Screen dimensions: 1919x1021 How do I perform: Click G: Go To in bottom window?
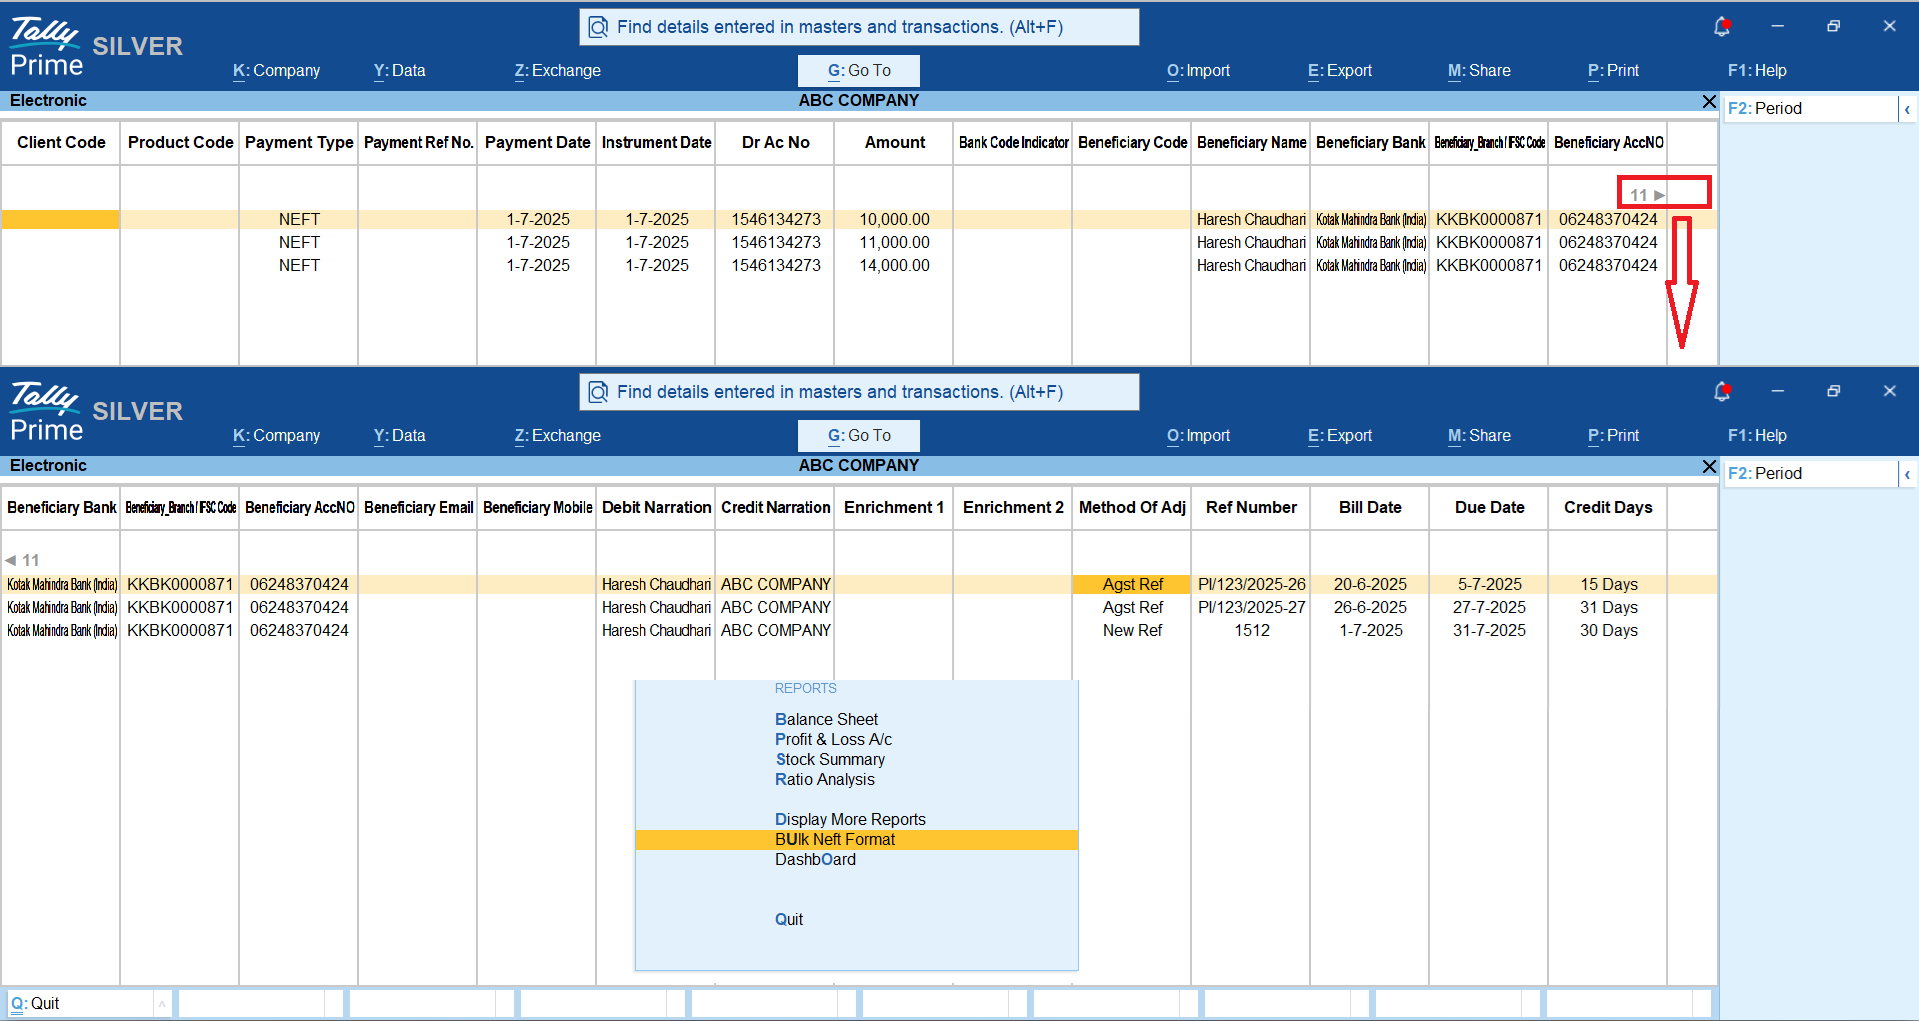(859, 436)
